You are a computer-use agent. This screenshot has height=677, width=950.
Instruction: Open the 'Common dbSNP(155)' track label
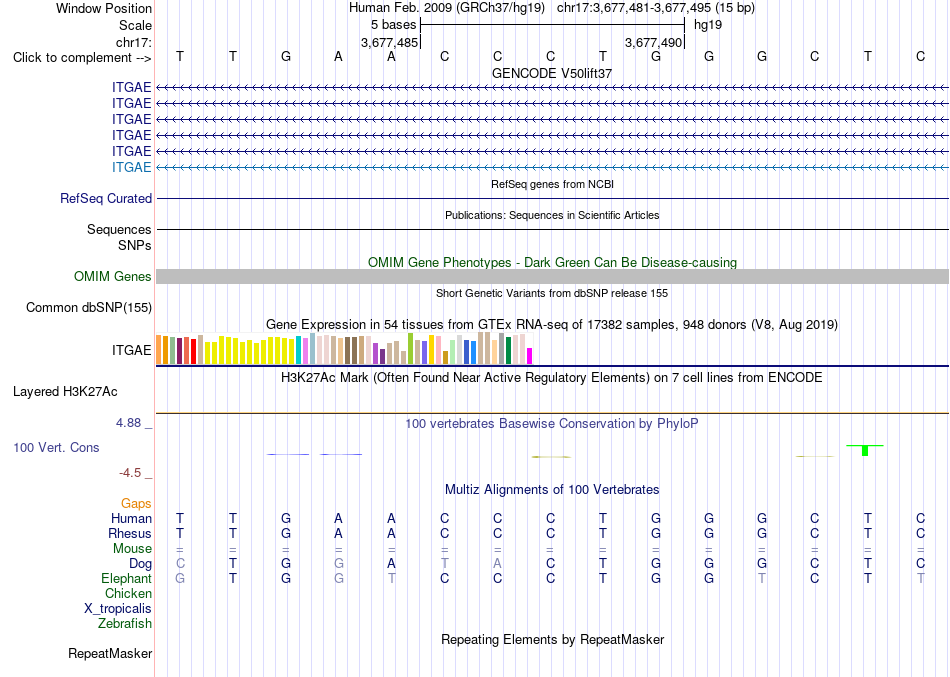pos(88,307)
